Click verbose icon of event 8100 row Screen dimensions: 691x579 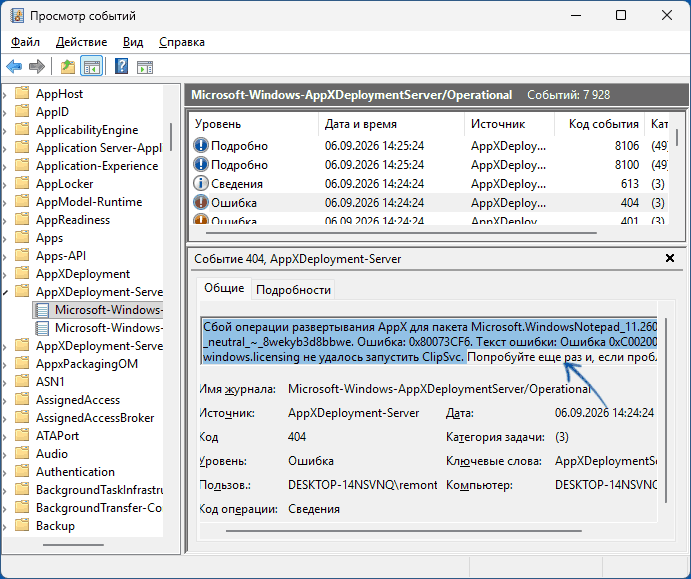tap(201, 164)
